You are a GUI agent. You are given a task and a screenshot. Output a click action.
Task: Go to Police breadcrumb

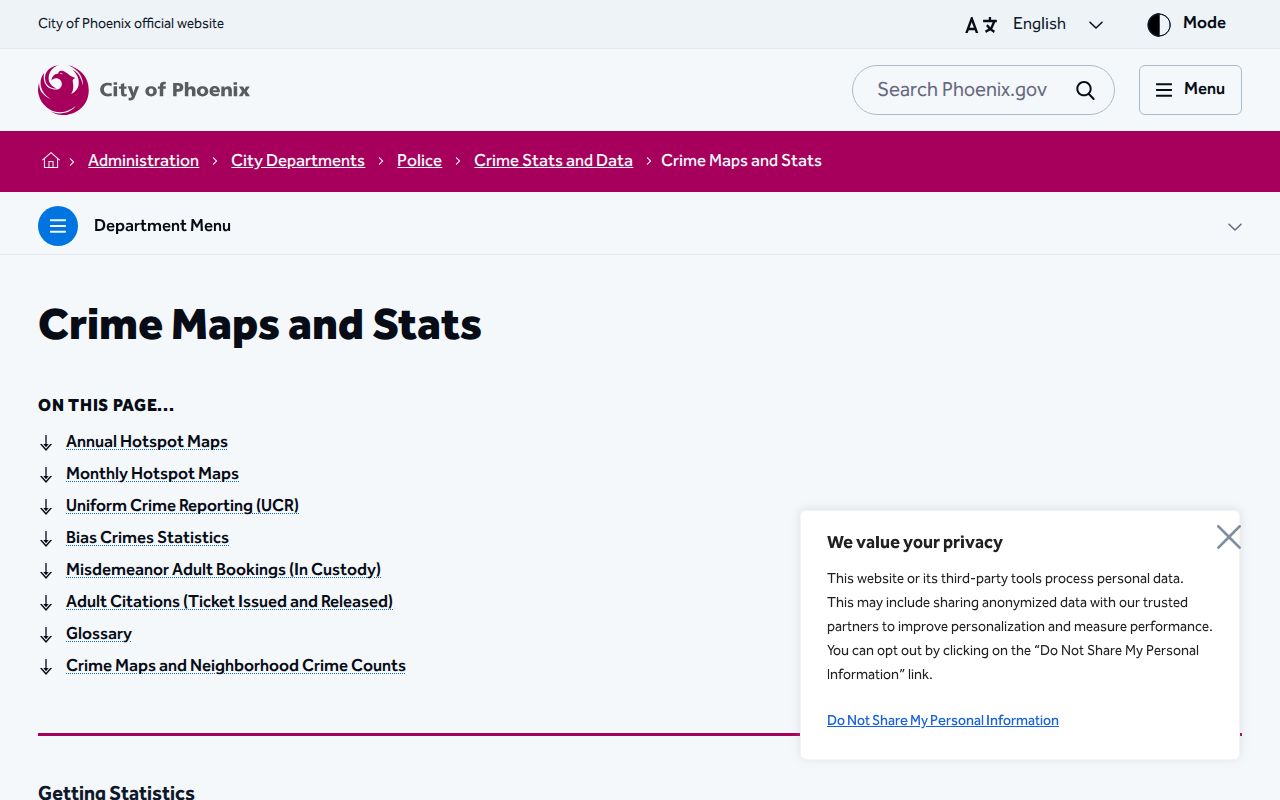[419, 161]
